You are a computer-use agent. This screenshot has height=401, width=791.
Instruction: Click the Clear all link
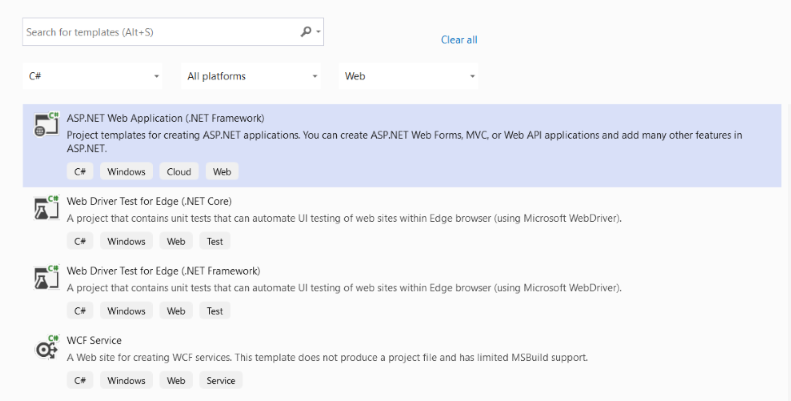[x=459, y=40]
